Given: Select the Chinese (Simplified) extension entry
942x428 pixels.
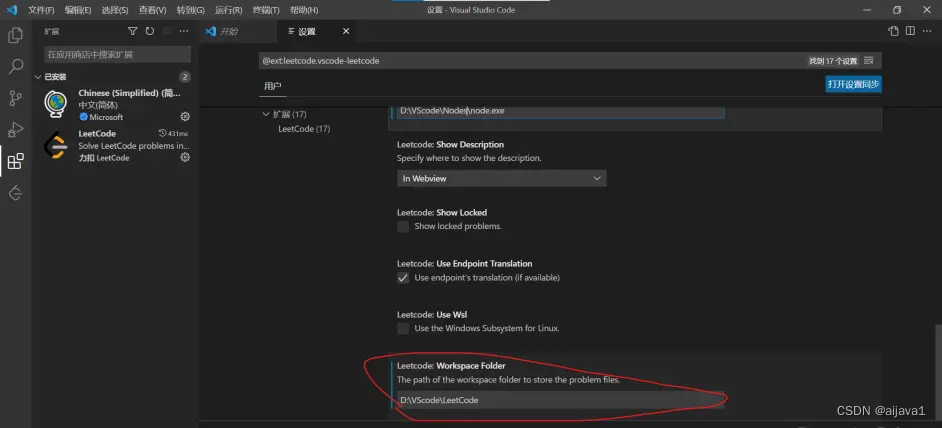Looking at the screenshot, I should click(x=115, y=105).
